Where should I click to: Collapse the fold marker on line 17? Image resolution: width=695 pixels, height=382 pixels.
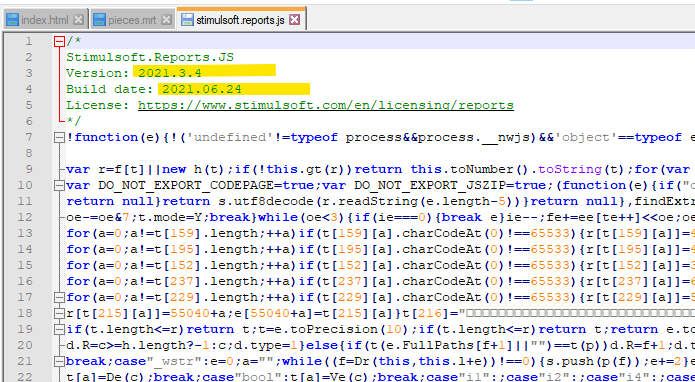click(59, 297)
